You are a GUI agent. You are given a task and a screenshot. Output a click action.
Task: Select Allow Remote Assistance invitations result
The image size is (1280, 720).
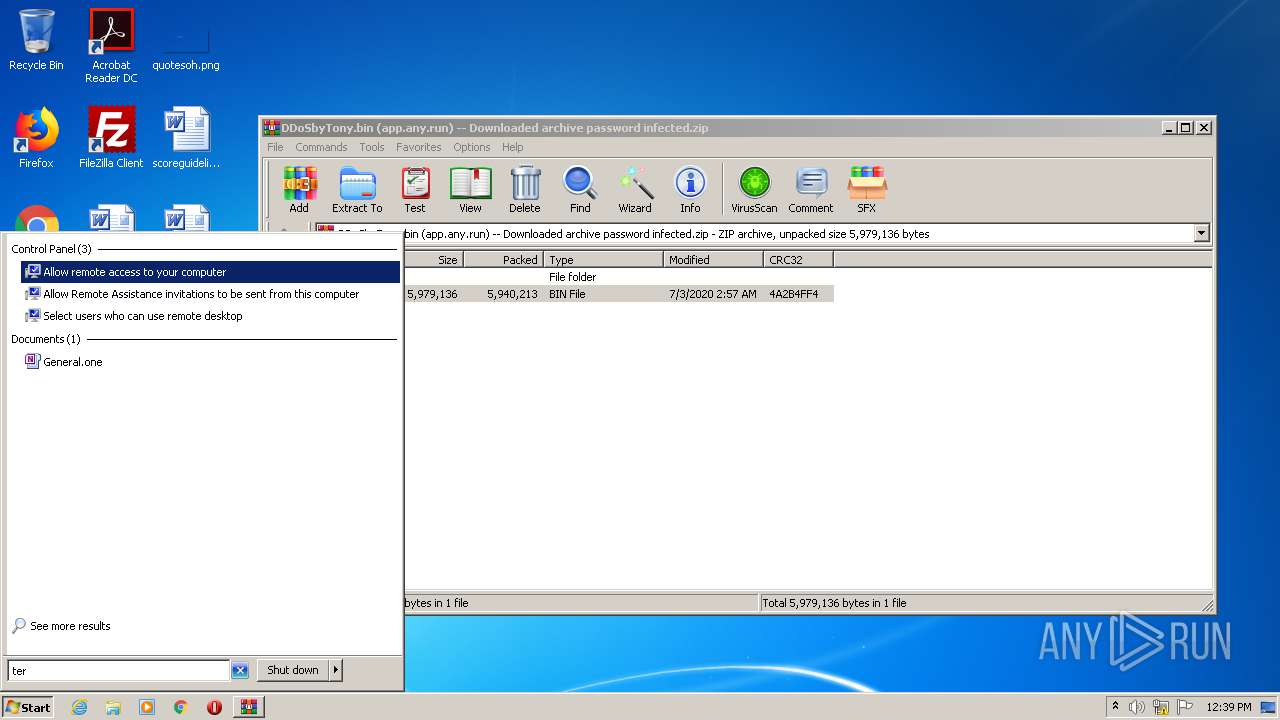point(210,294)
